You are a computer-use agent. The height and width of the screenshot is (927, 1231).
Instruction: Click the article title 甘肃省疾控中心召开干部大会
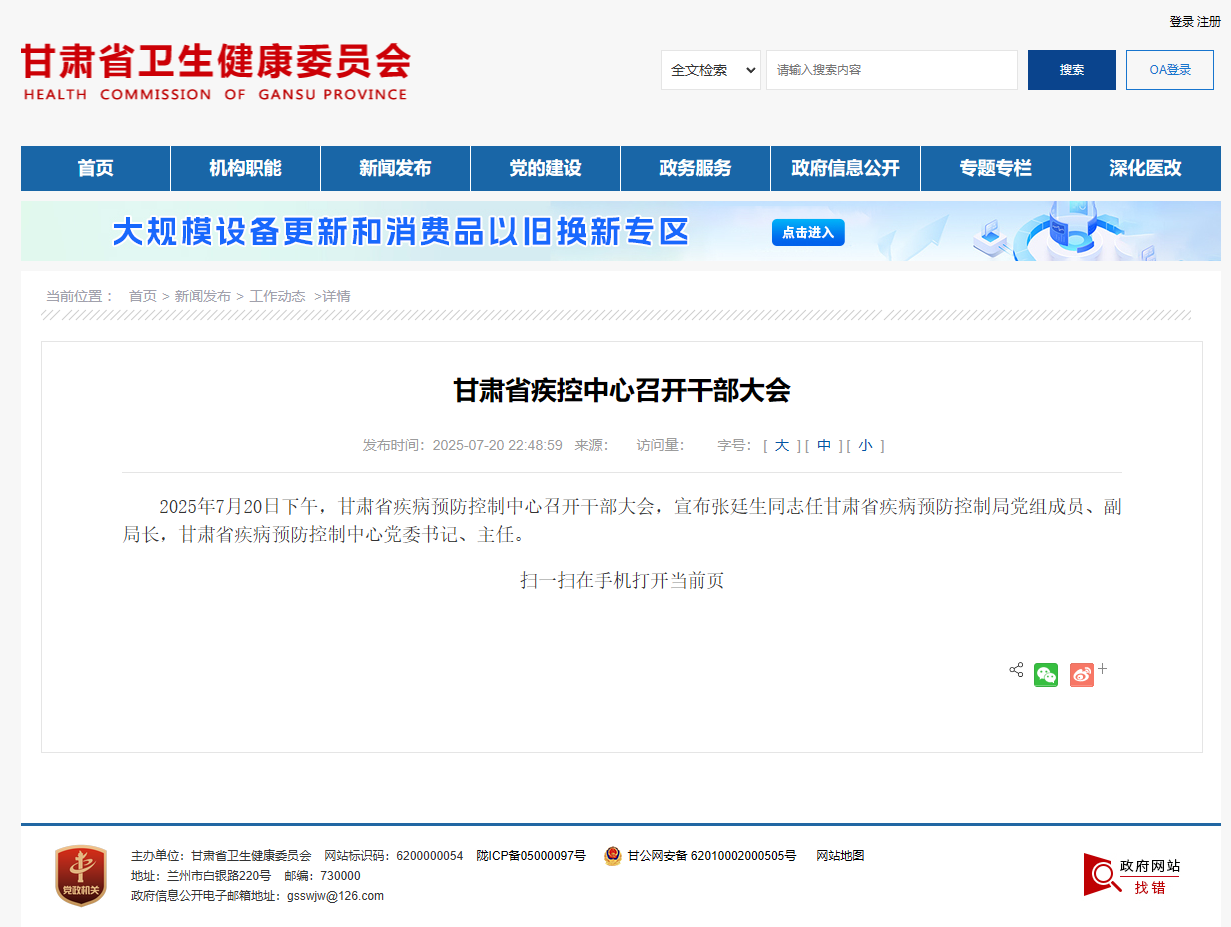click(x=622, y=390)
